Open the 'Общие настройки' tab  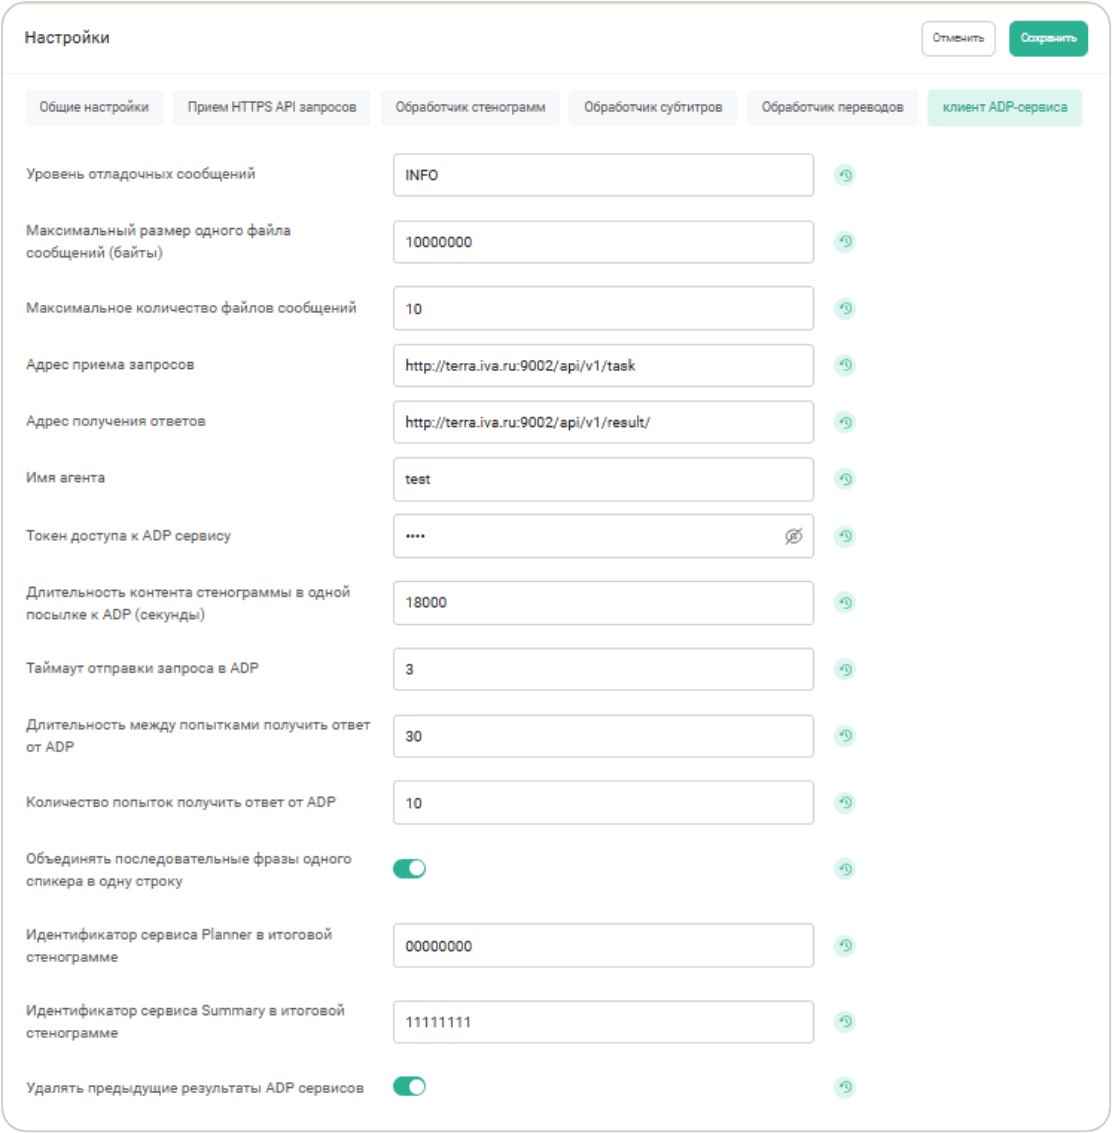[x=94, y=107]
